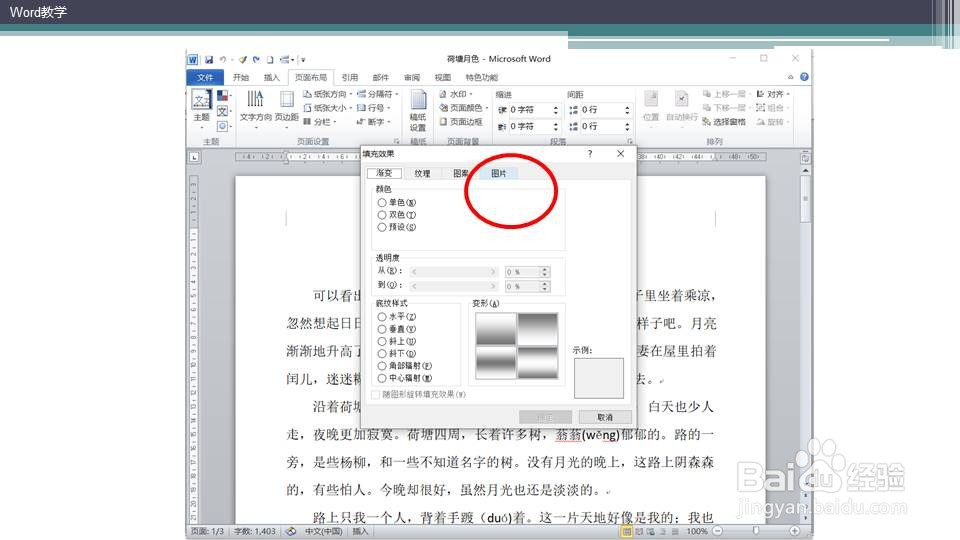The height and width of the screenshot is (540, 960).
Task: Open Breaks (分隔符) dropdown
Action: click(377, 94)
